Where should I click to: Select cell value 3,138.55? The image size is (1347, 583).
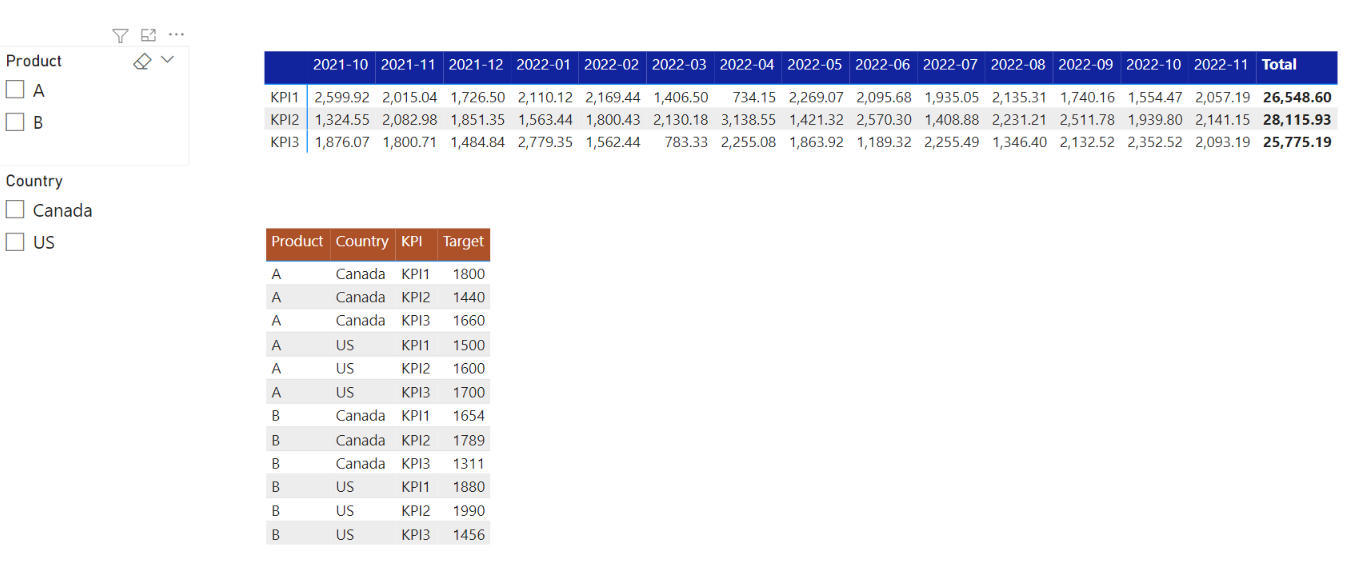[748, 119]
